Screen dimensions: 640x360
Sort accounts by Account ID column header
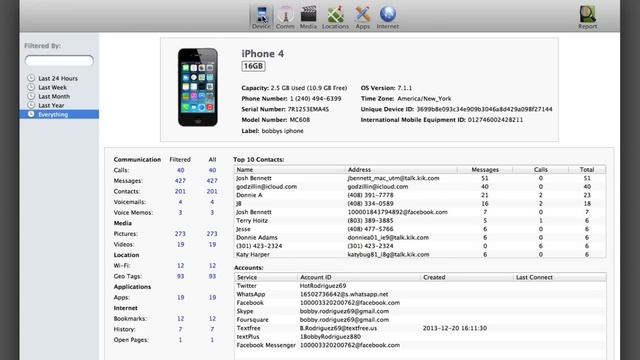pyautogui.click(x=359, y=277)
